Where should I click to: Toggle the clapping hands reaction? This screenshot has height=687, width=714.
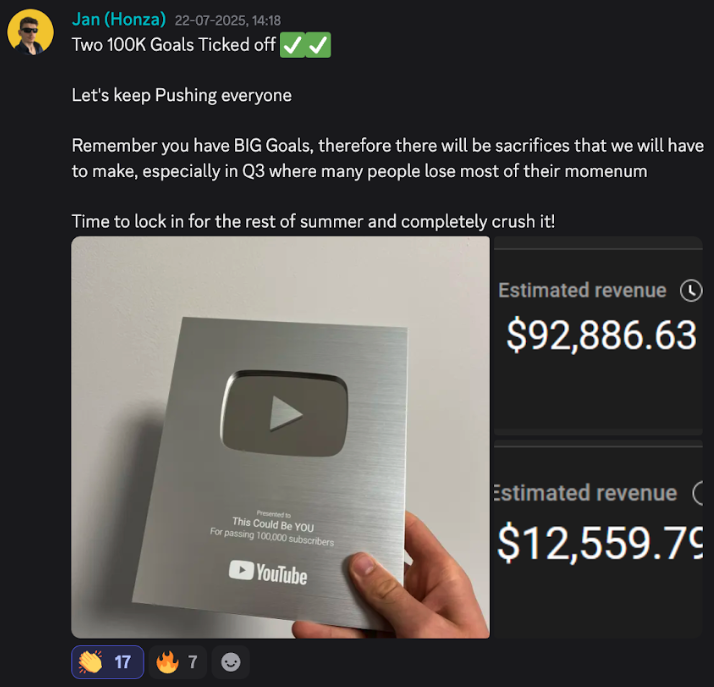pos(107,662)
